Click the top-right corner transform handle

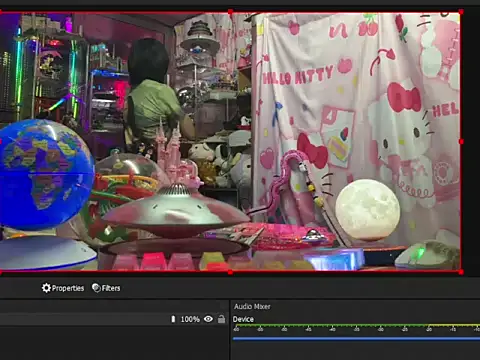(461, 12)
